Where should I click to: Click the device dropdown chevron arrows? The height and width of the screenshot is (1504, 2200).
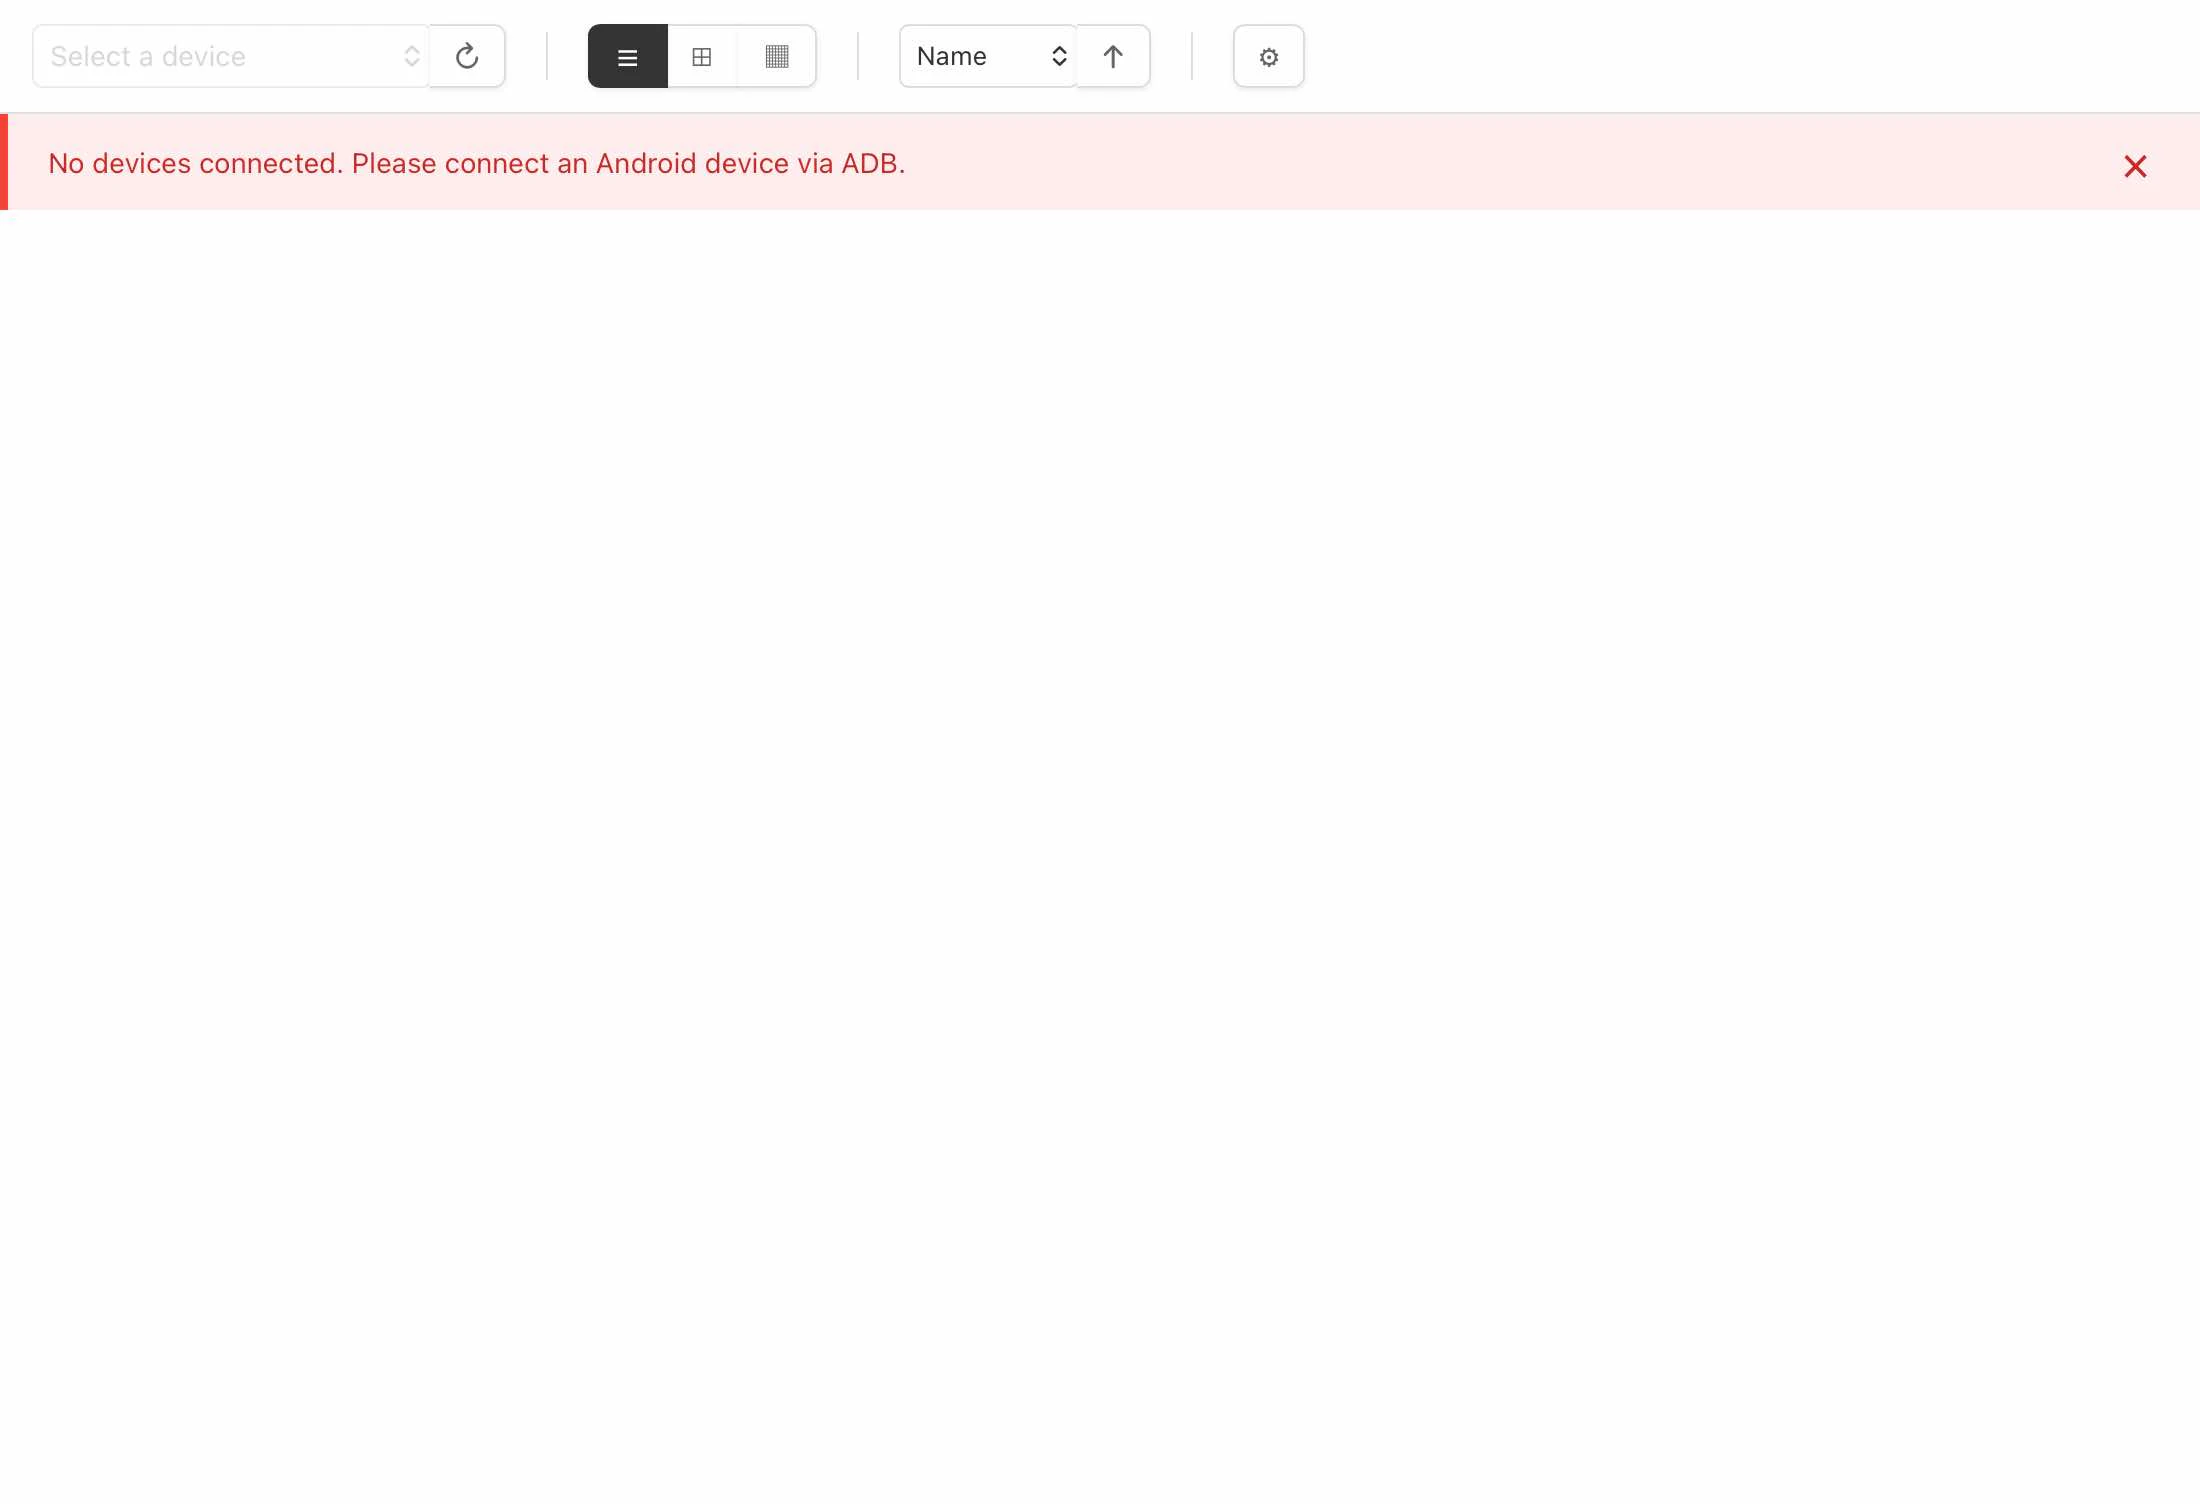(x=411, y=57)
